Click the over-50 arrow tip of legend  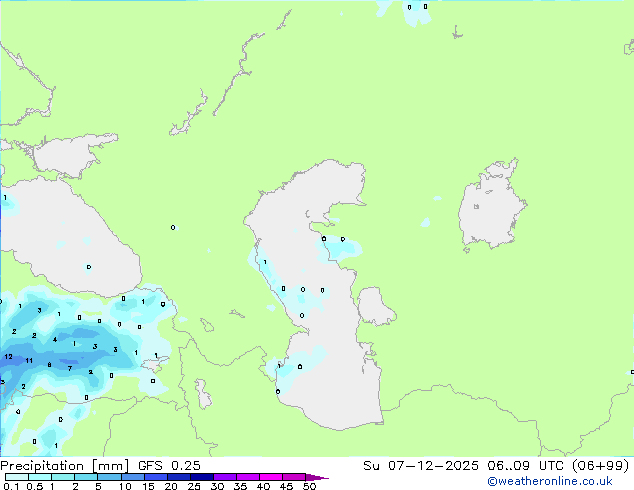(317, 477)
